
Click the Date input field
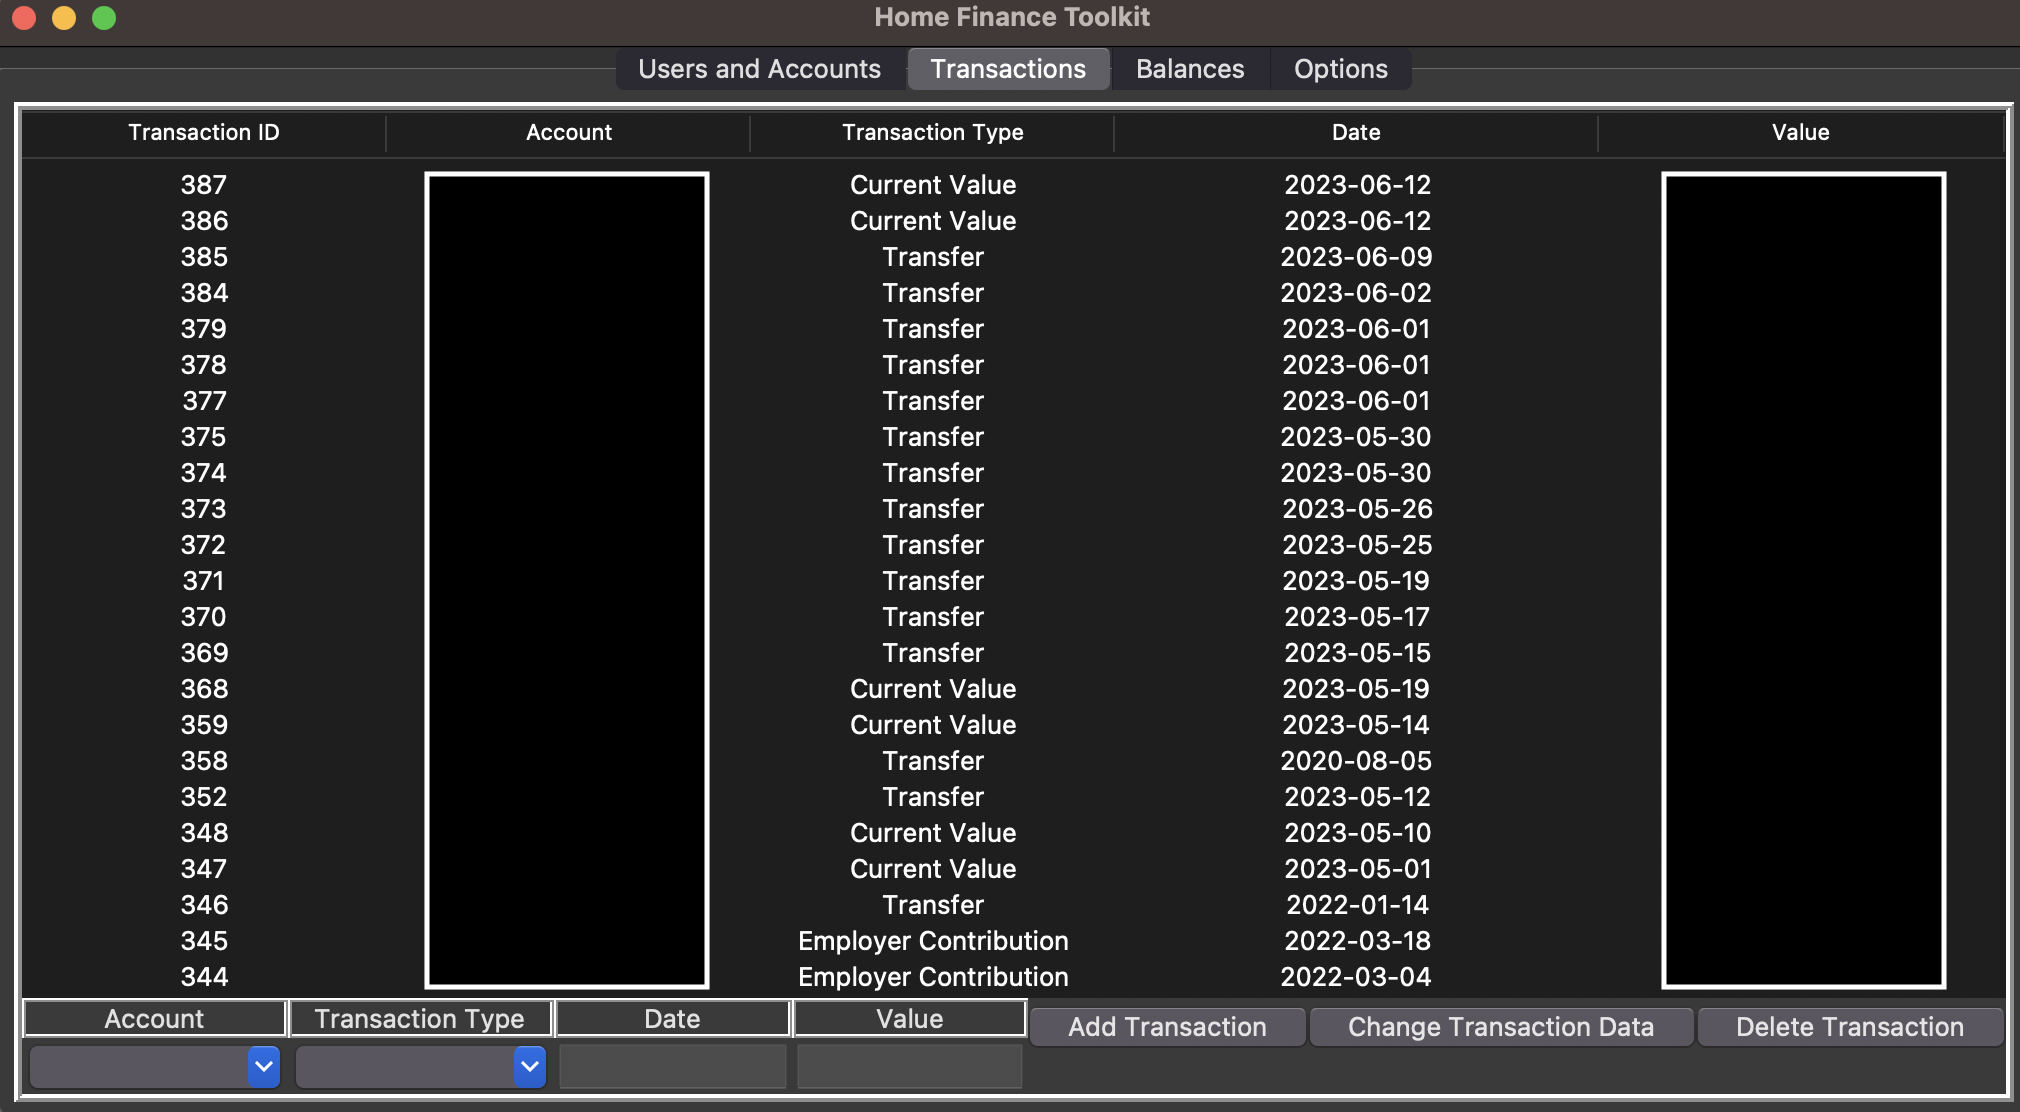(x=673, y=1067)
